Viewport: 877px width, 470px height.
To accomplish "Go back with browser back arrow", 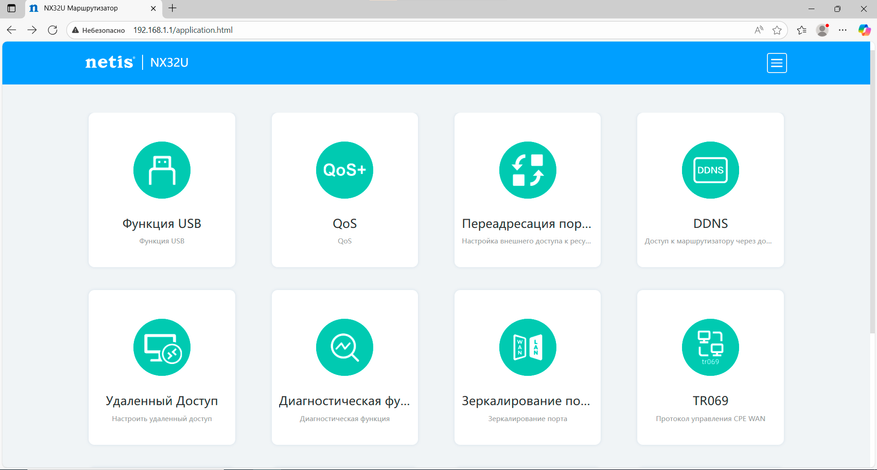I will pyautogui.click(x=11, y=30).
